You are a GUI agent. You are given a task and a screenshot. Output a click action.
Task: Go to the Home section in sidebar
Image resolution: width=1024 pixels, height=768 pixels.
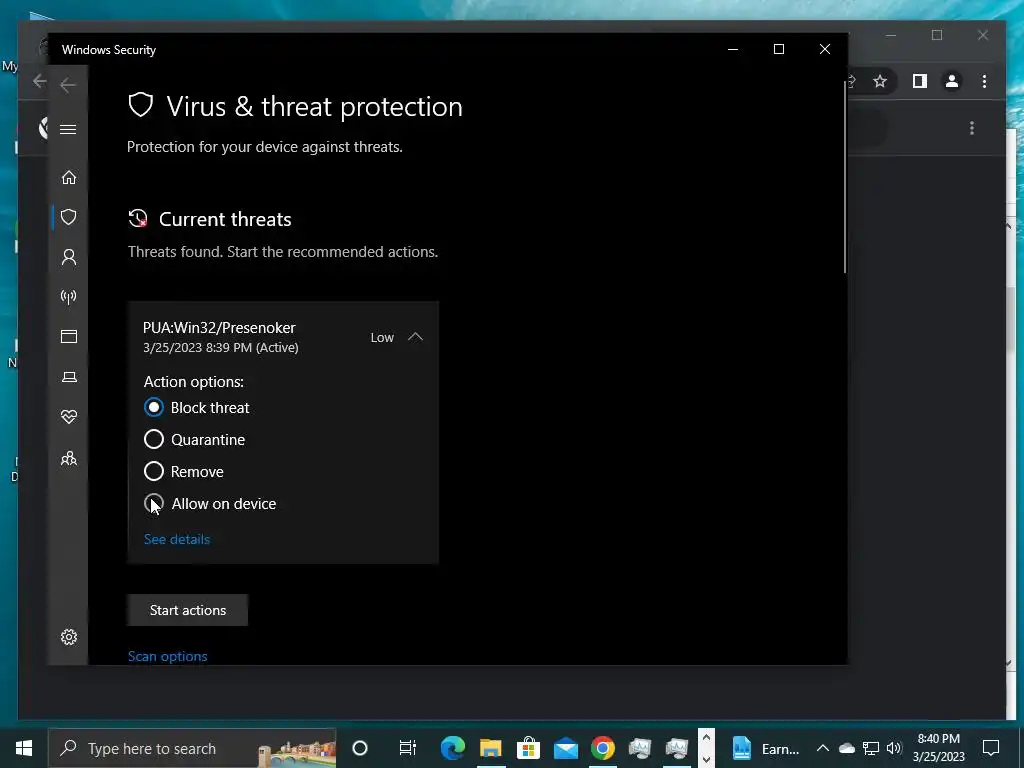tap(69, 178)
